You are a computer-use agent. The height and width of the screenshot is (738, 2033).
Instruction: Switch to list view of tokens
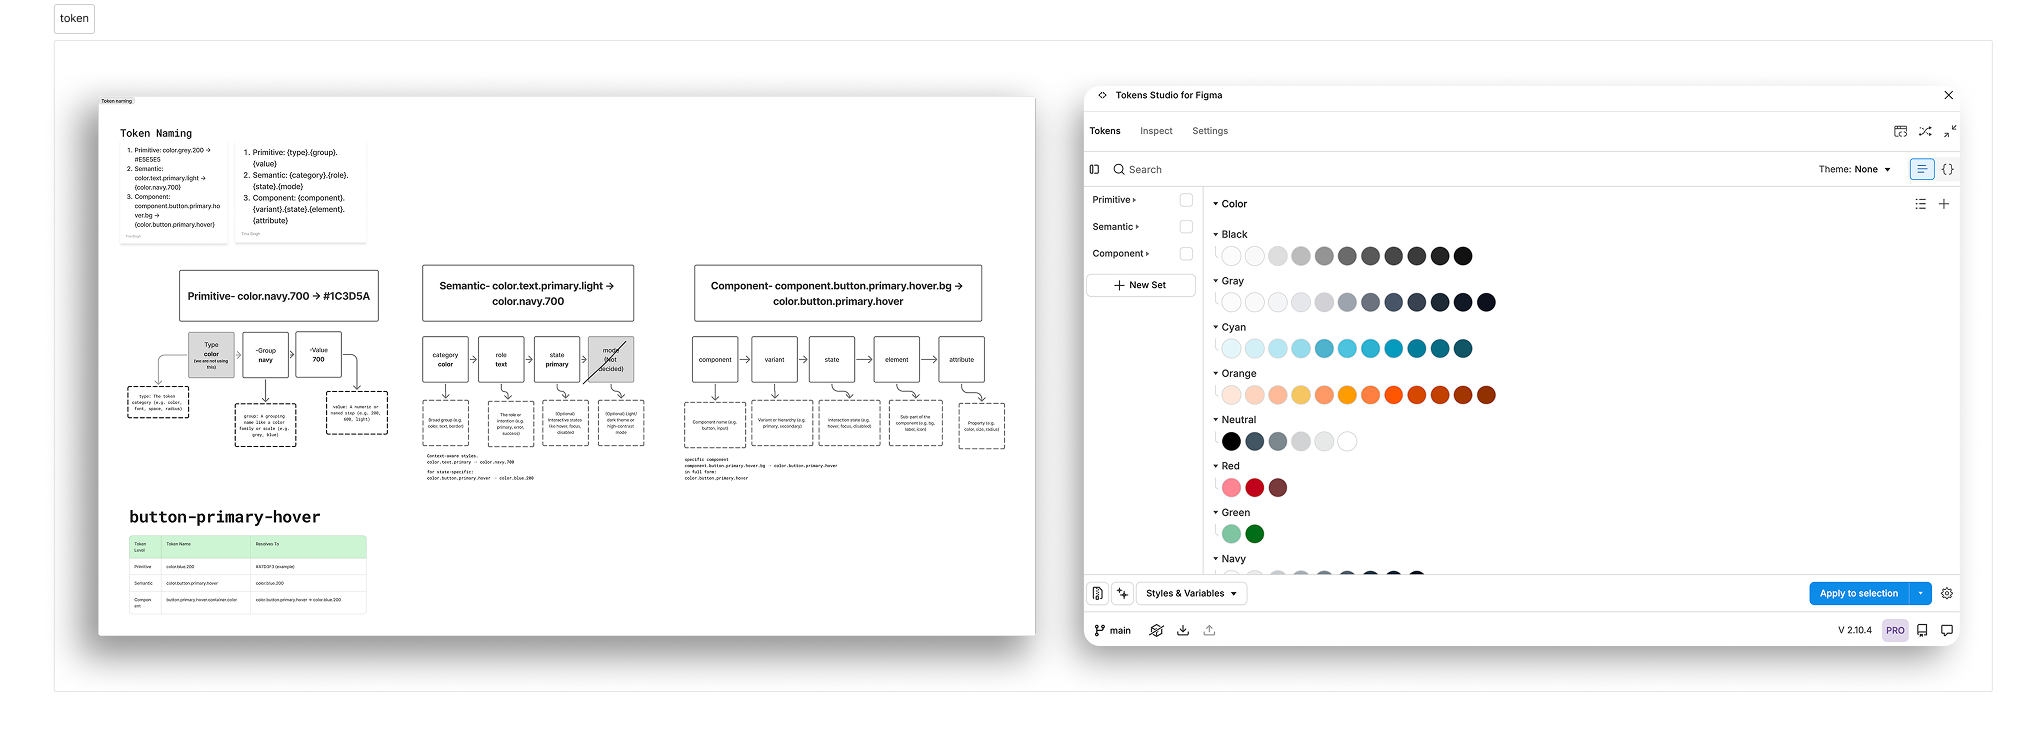(x=1922, y=170)
